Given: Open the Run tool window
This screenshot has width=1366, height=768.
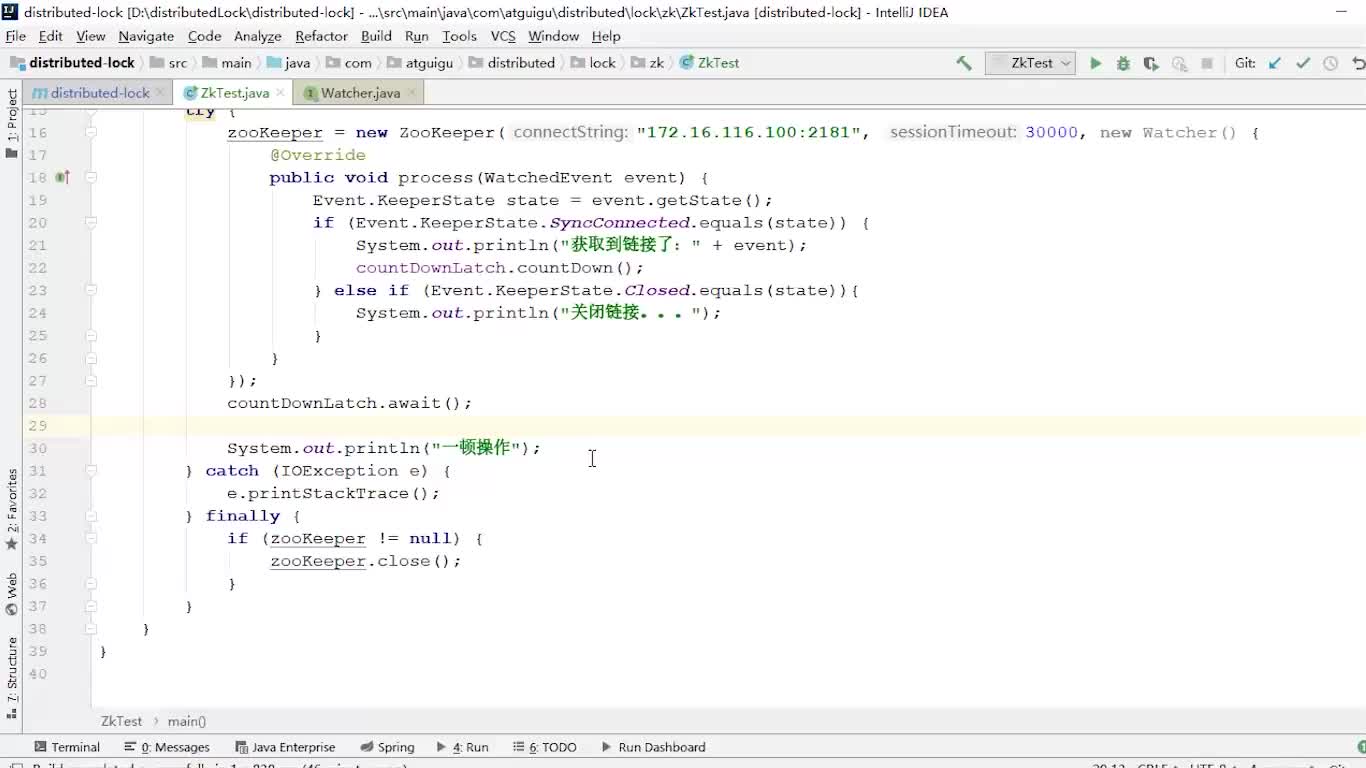Looking at the screenshot, I should pos(462,747).
